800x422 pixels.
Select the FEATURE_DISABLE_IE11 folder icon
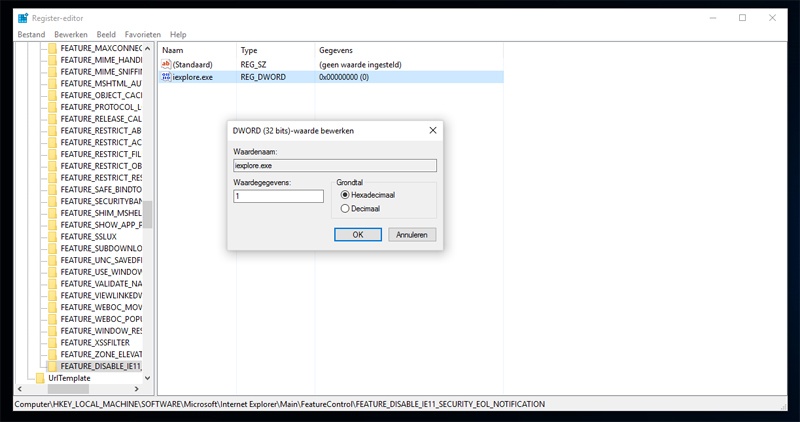(53, 366)
